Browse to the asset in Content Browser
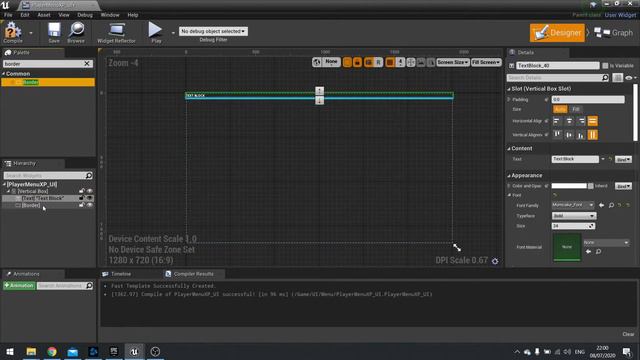This screenshot has height=360, width=640. coord(76,33)
